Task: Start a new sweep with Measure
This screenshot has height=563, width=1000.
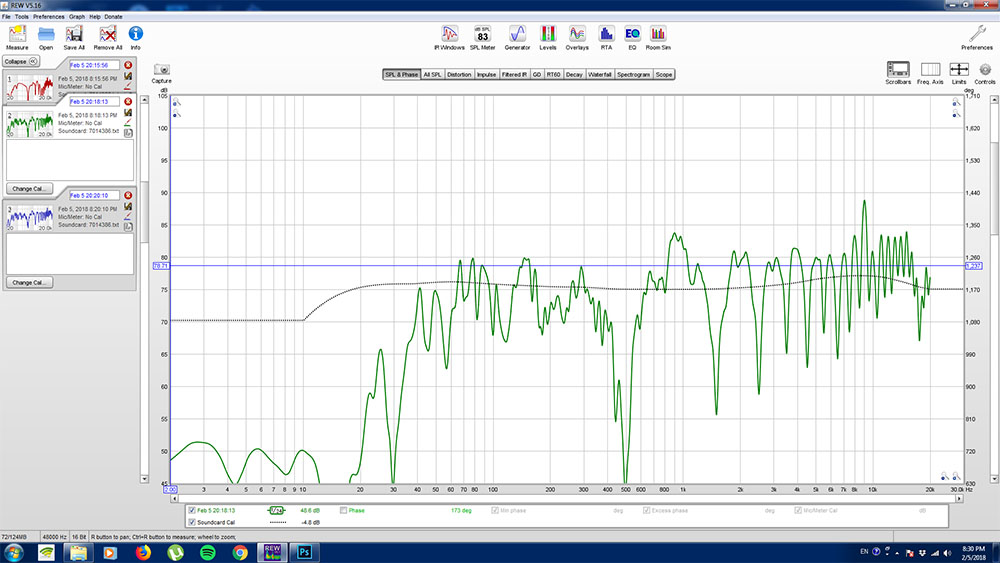Action: (x=17, y=38)
